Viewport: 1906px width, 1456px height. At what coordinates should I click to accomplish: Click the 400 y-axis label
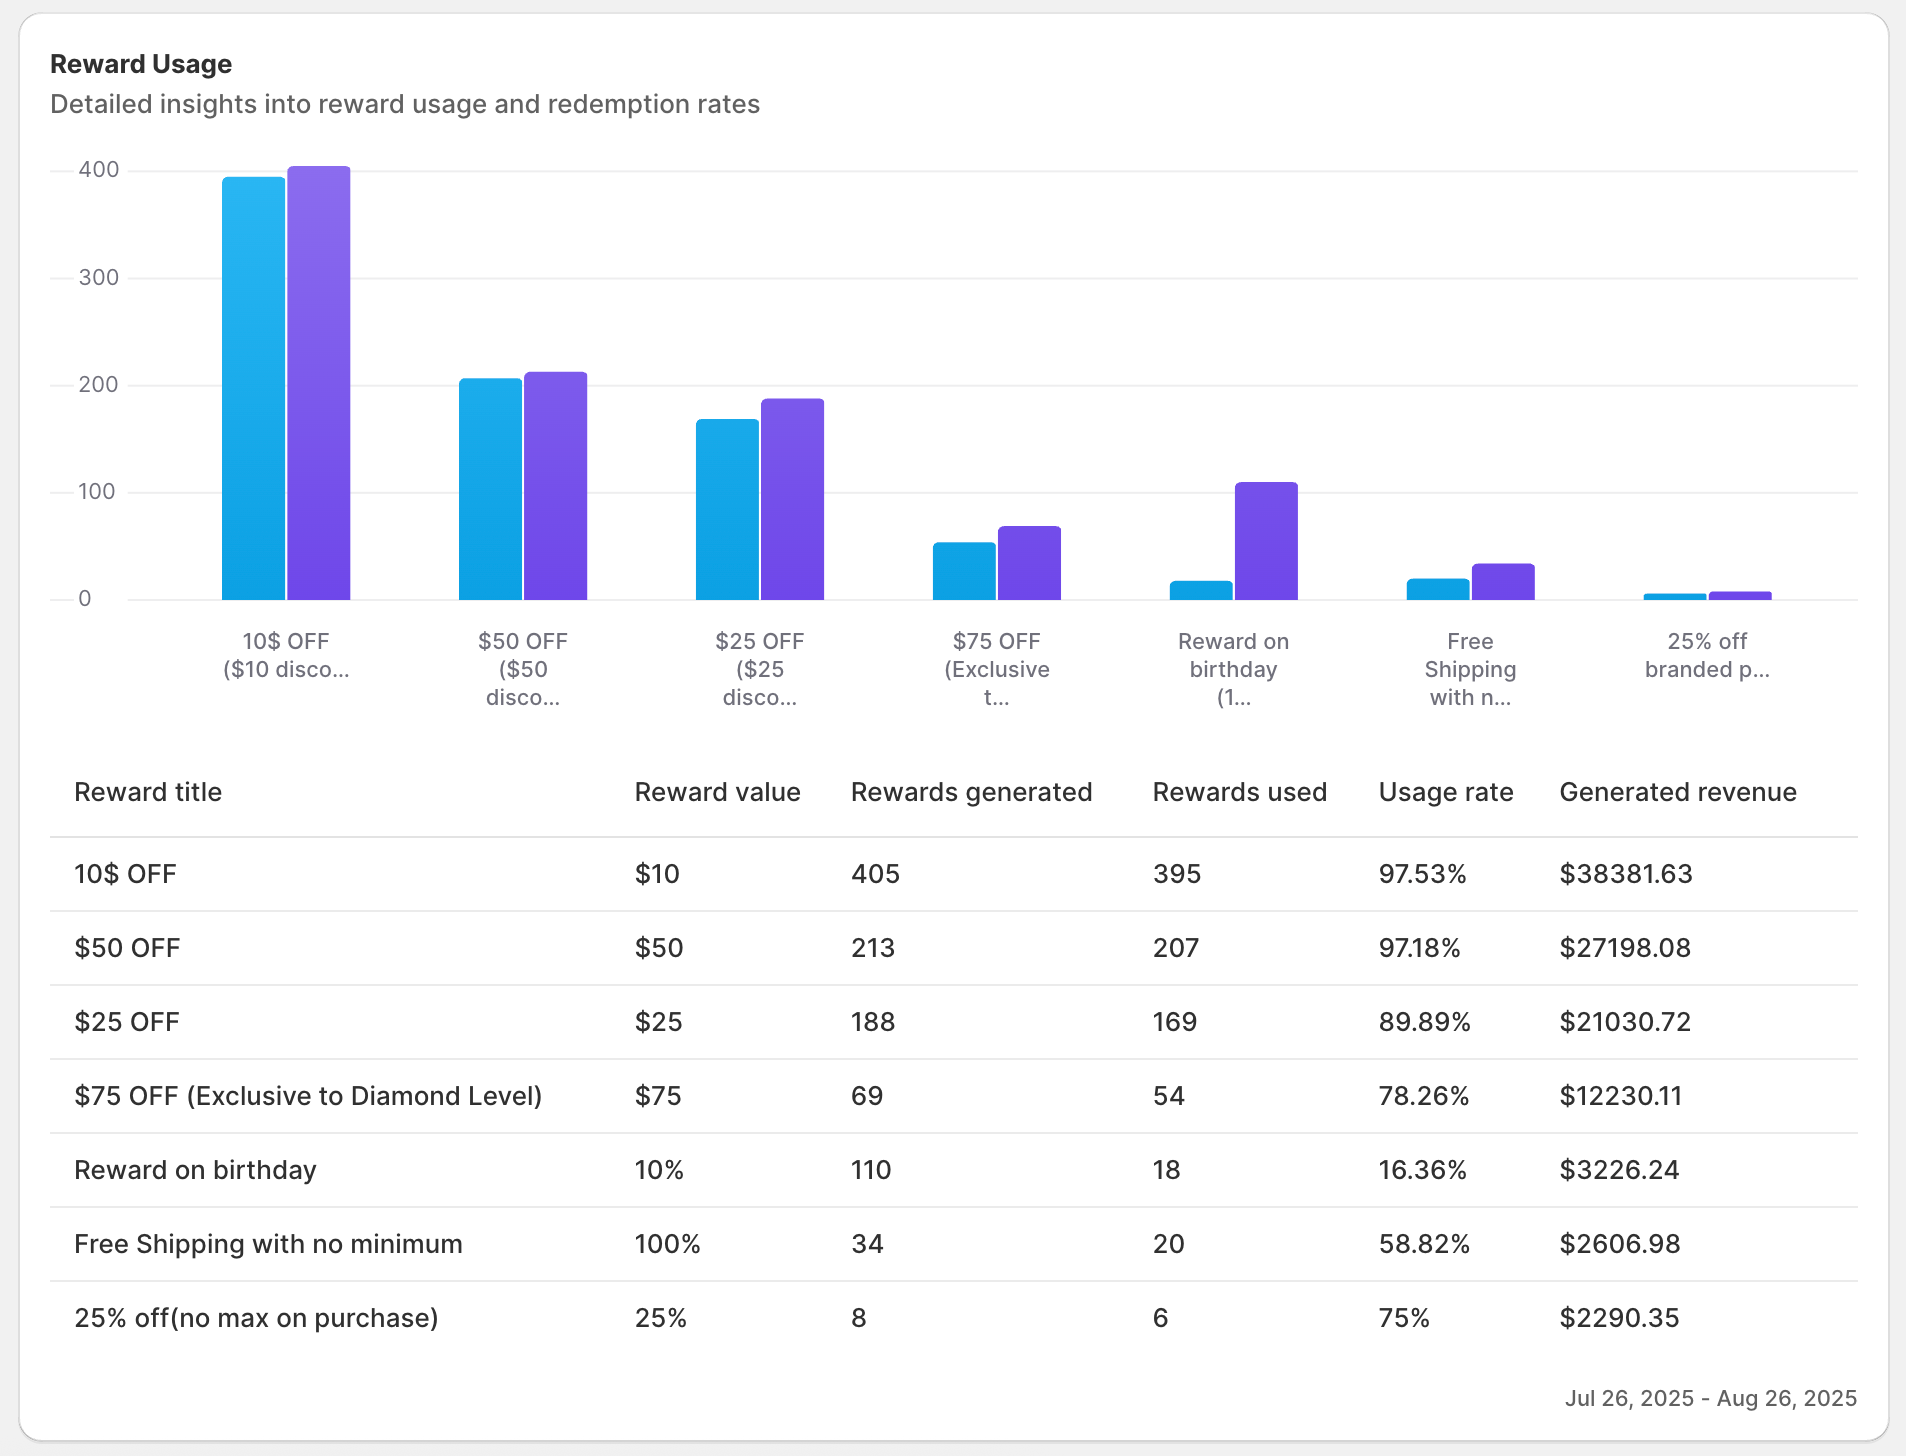pyautogui.click(x=99, y=170)
